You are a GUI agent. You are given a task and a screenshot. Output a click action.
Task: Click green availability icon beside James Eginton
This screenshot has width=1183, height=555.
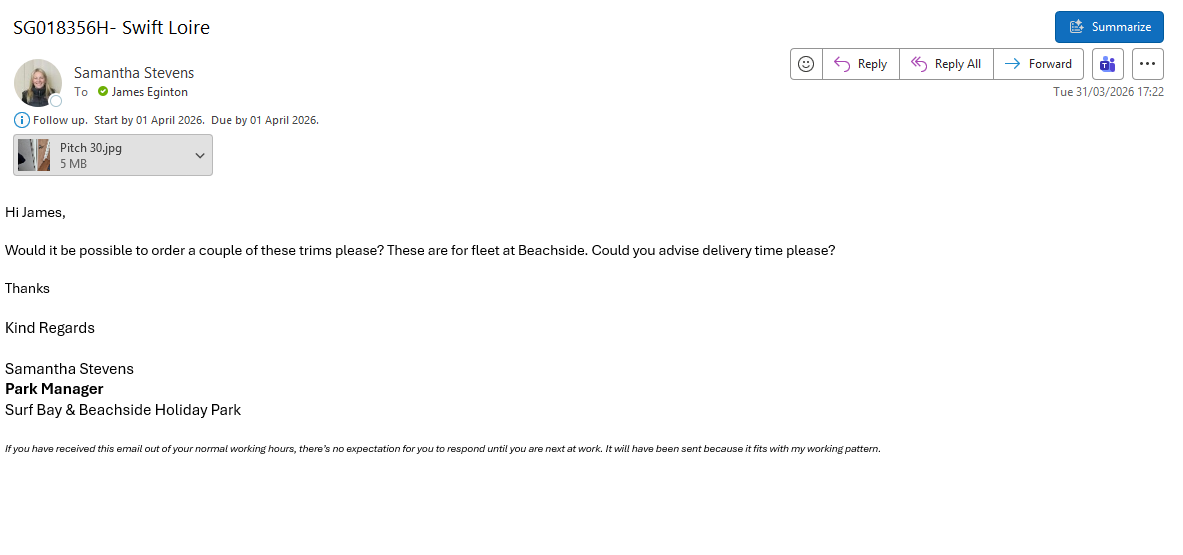tap(103, 92)
